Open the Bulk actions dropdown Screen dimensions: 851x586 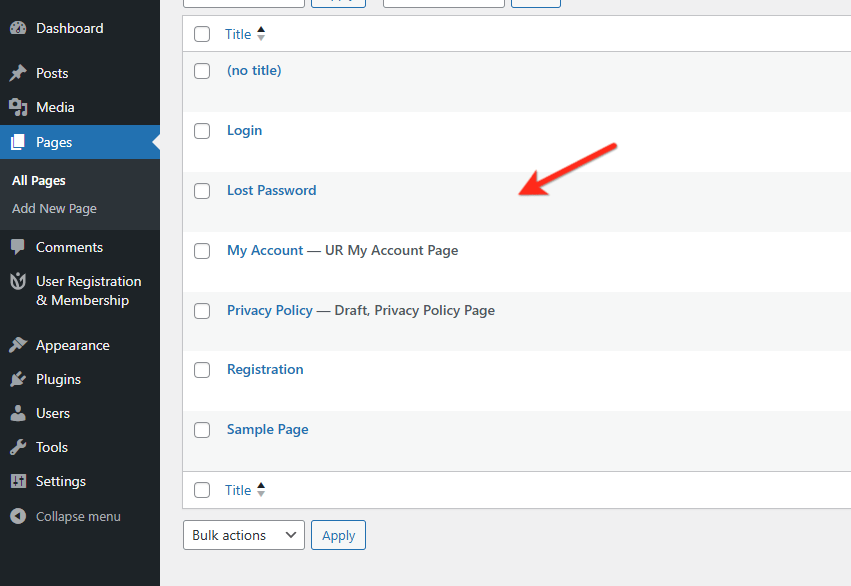[243, 534]
